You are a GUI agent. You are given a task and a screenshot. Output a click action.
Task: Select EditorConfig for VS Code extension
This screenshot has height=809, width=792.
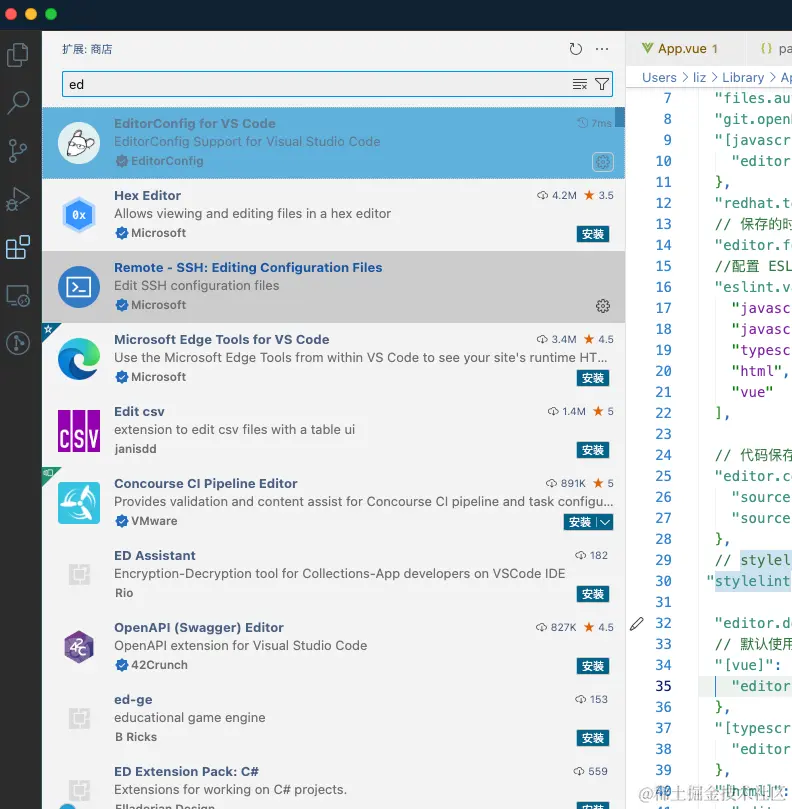[333, 143]
